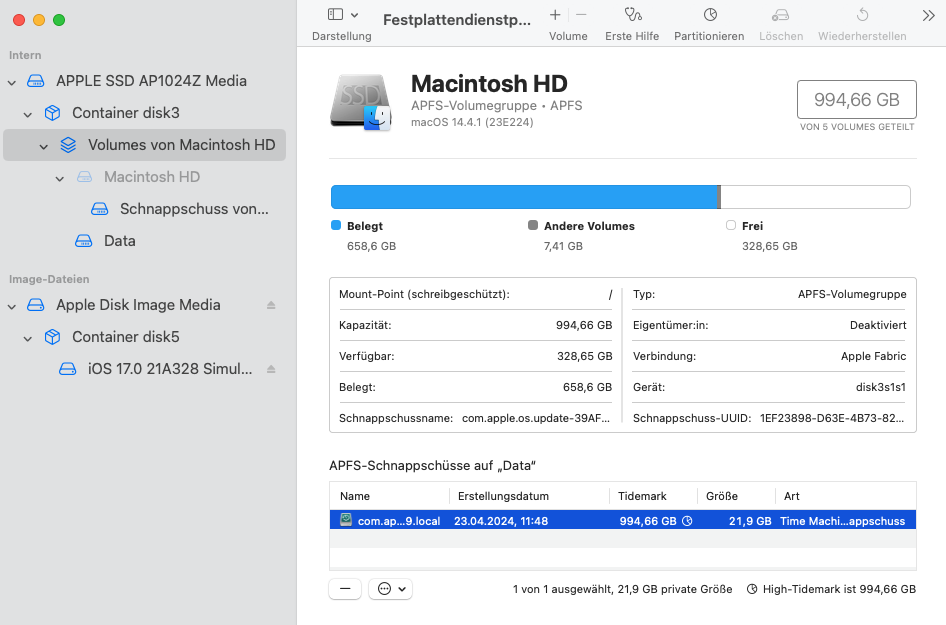Viewport: 946px width, 625px height.
Task: Select the greyed Macintosh HD volume icon
Action: point(84,177)
